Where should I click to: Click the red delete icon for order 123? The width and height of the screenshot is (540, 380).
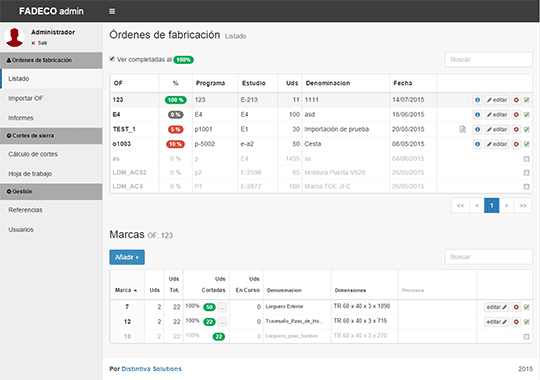tap(516, 100)
